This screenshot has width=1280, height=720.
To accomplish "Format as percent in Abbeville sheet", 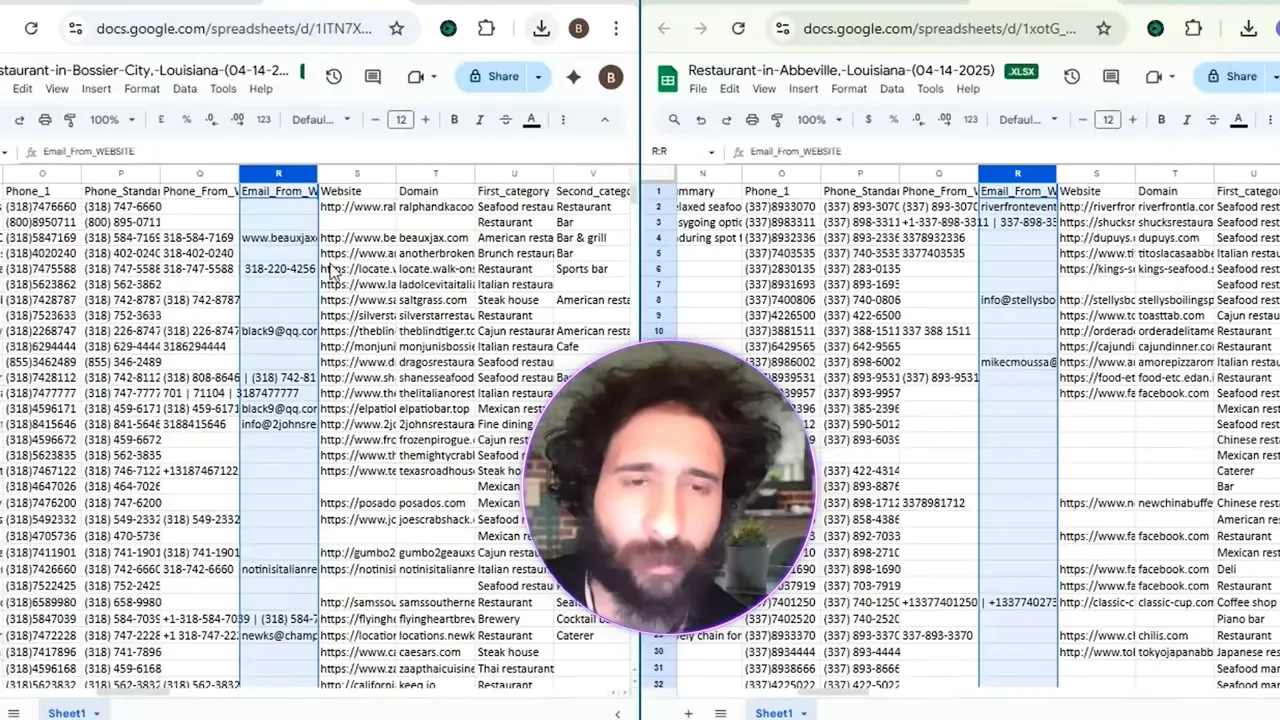I will pyautogui.click(x=893, y=120).
